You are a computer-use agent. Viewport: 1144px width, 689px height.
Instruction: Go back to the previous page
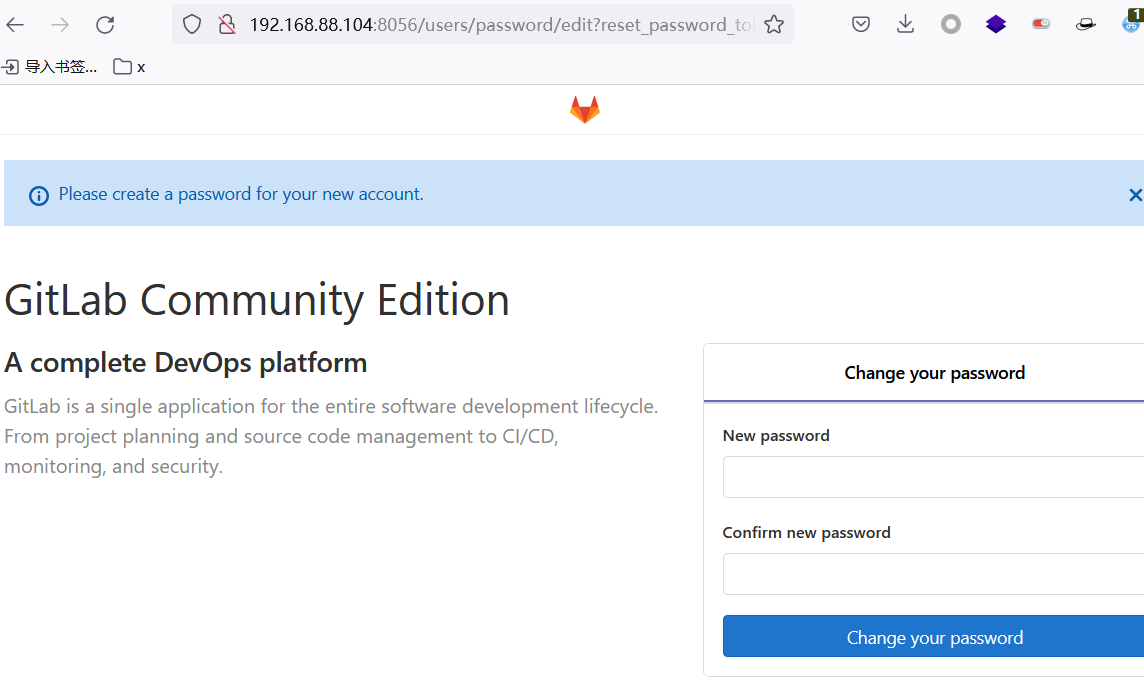click(16, 25)
